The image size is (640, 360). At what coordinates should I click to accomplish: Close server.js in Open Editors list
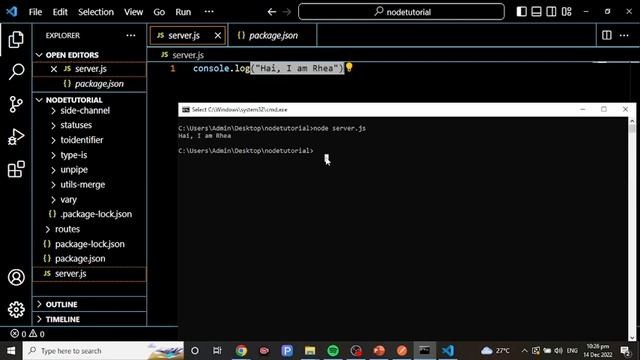[53, 69]
